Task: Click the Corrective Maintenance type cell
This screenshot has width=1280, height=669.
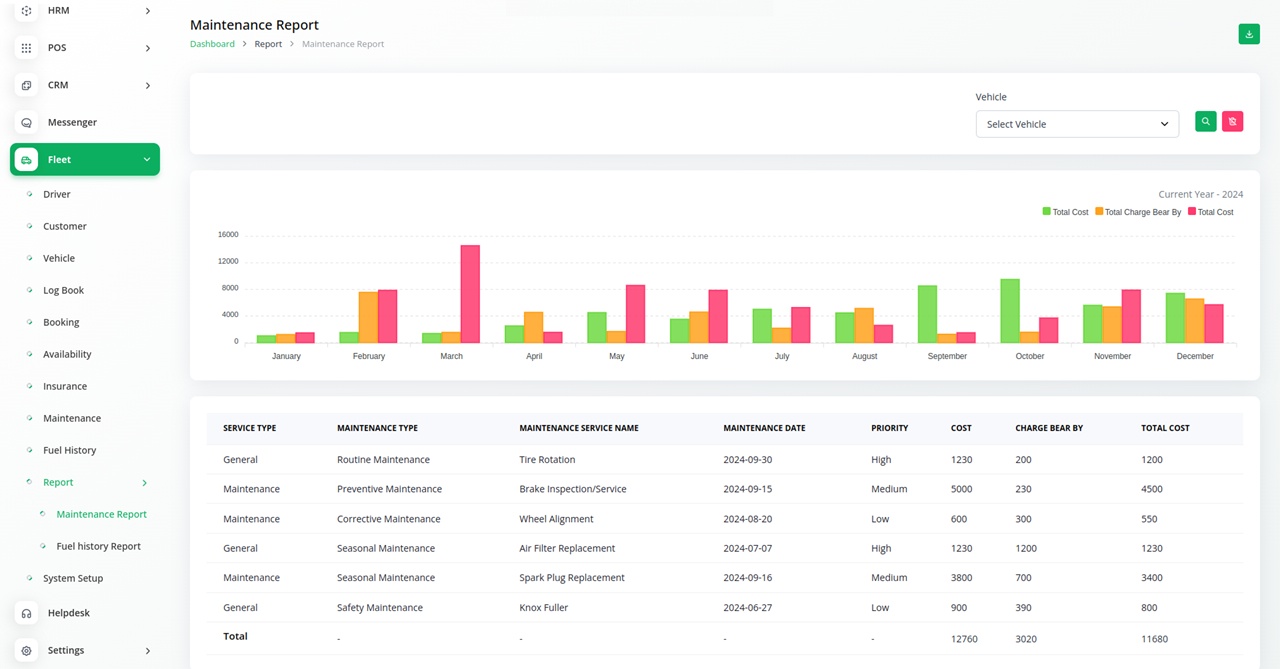Action: click(x=387, y=519)
